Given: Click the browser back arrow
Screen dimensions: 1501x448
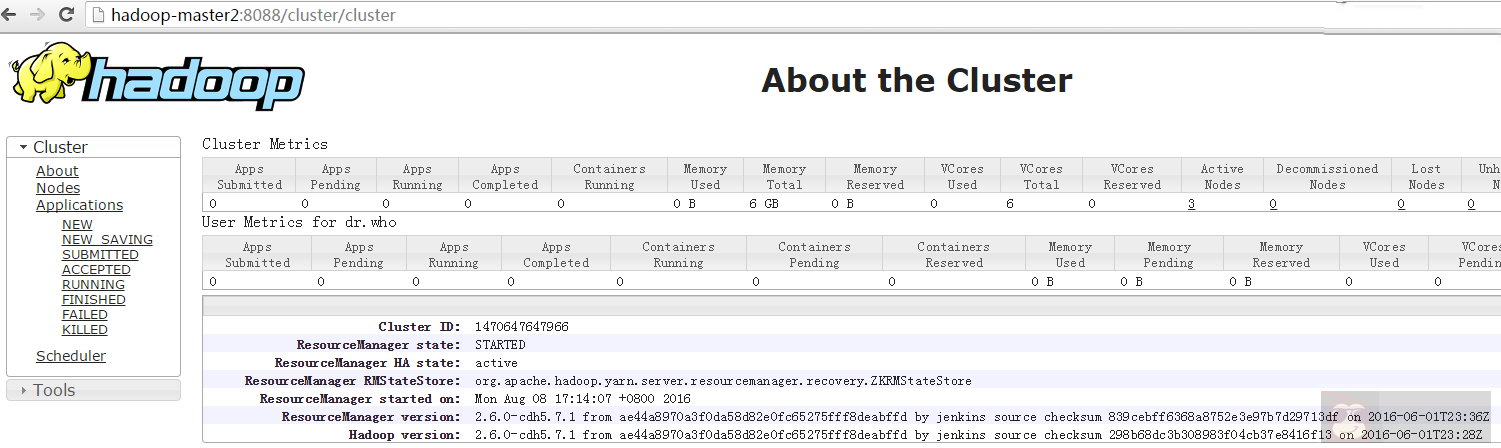Looking at the screenshot, I should tap(9, 15).
